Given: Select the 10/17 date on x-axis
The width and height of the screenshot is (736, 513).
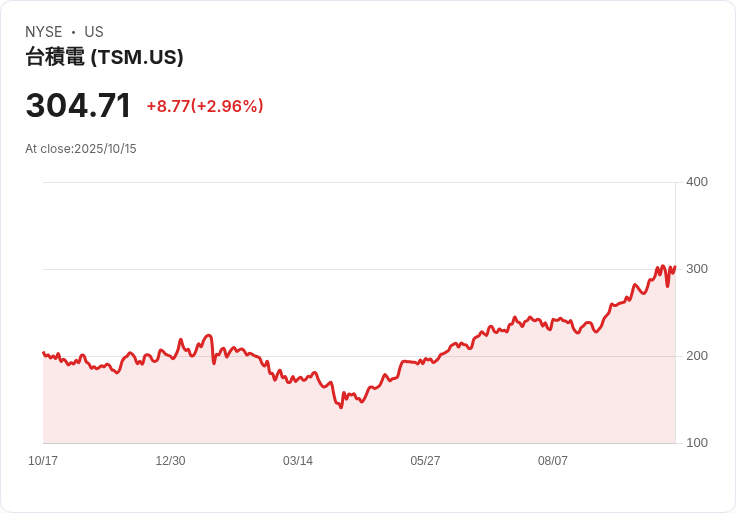Looking at the screenshot, I should point(43,461).
